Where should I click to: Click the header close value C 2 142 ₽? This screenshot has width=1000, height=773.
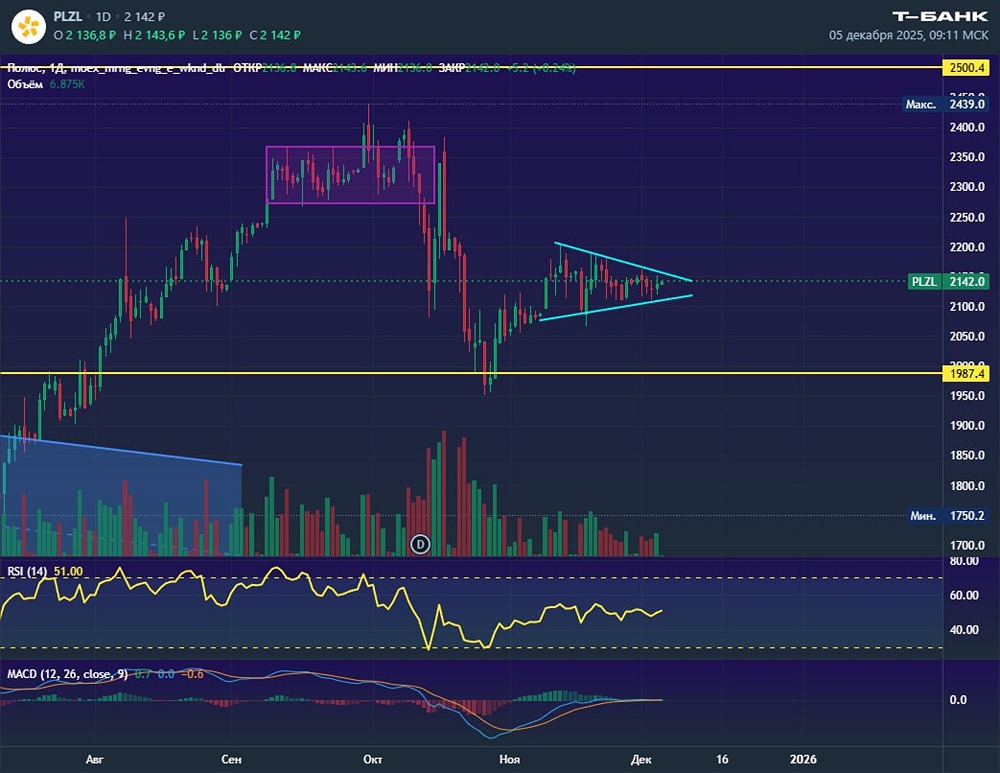pyautogui.click(x=275, y=35)
